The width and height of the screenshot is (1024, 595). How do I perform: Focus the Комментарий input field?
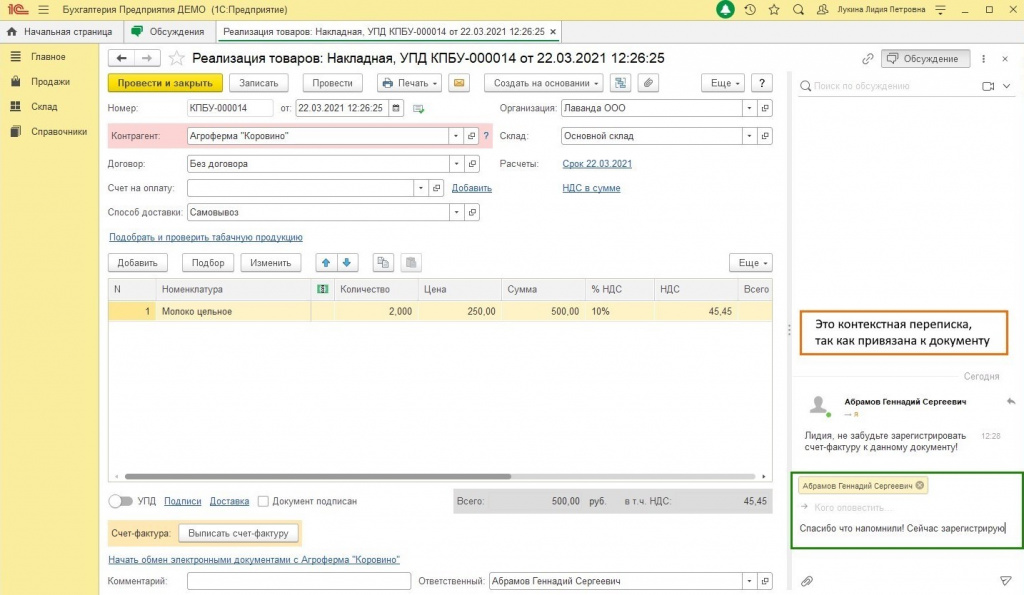point(298,581)
